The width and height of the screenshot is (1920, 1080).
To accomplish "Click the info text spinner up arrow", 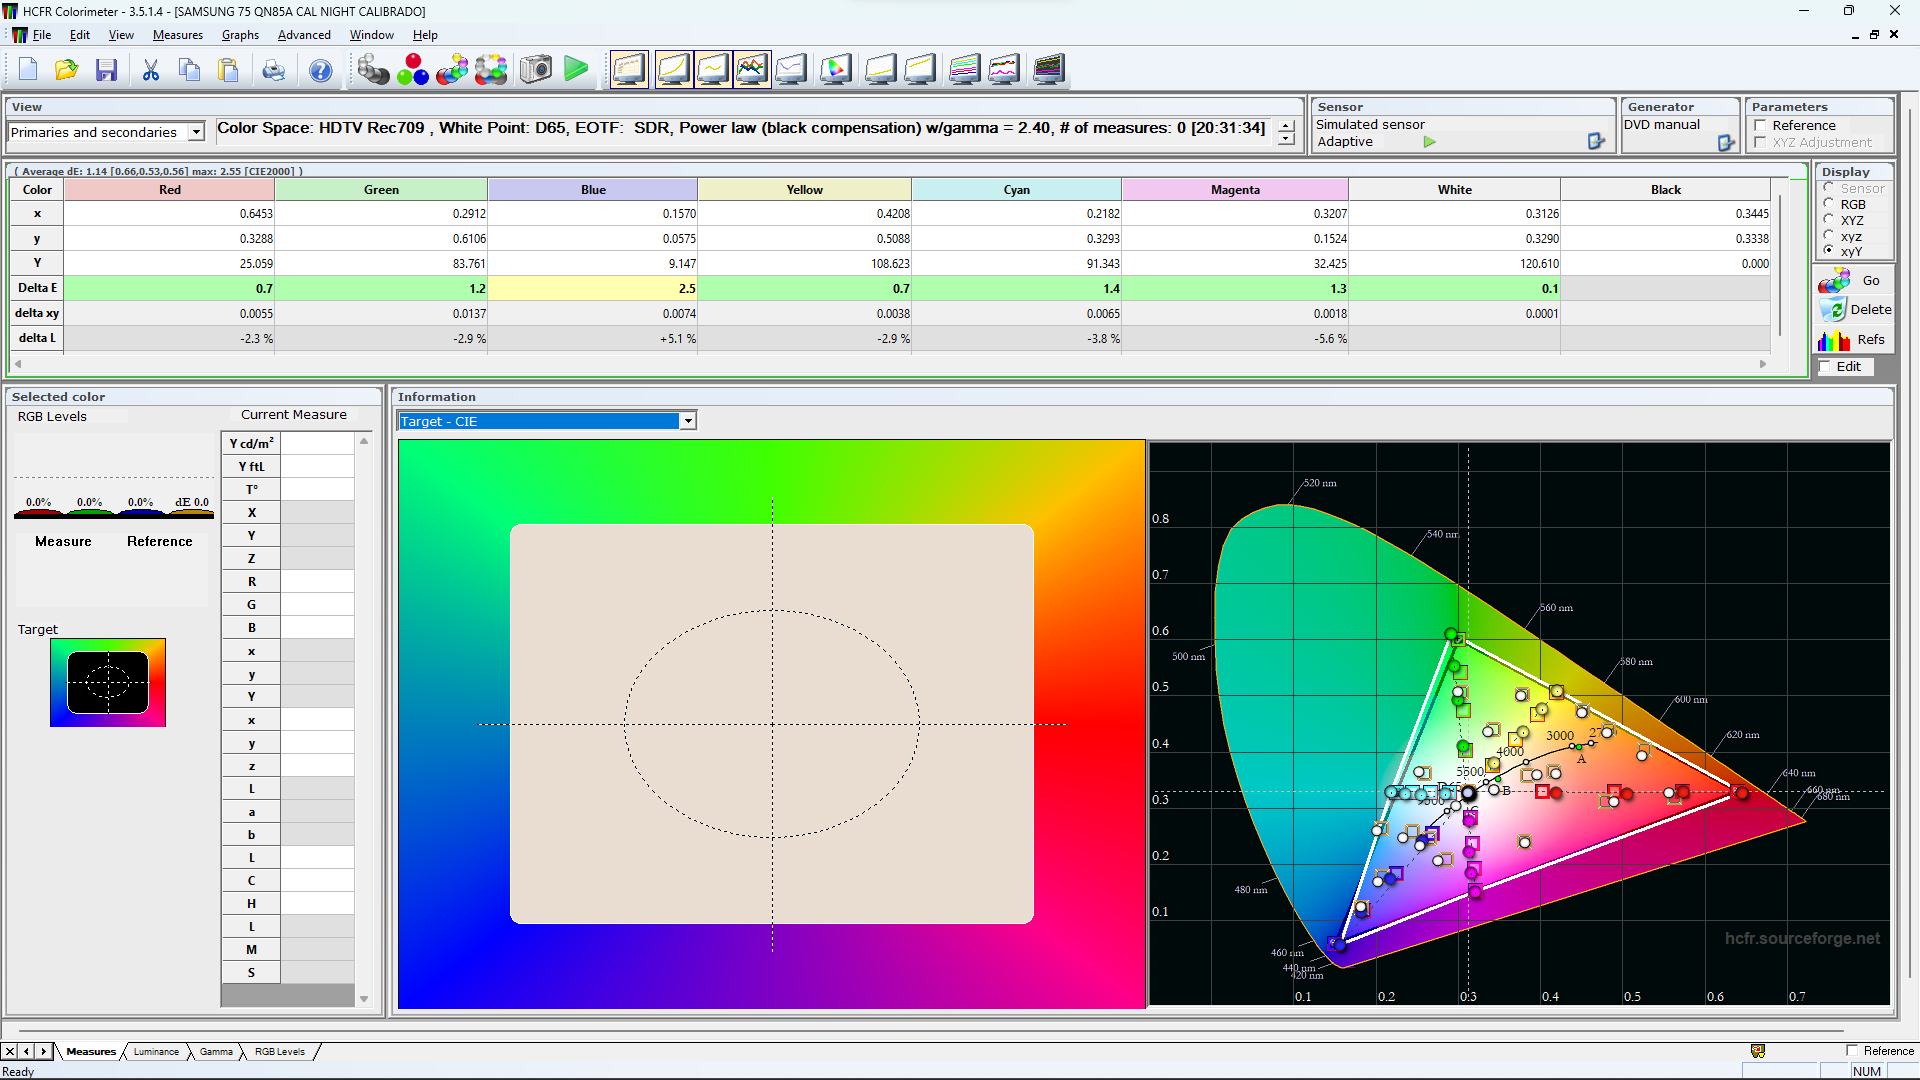I will pyautogui.click(x=1286, y=125).
